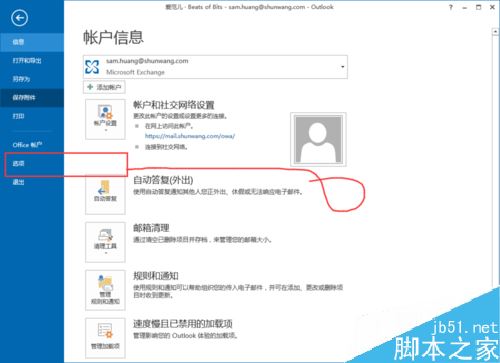Image resolution: width=500 pixels, height=363 pixels.
Task: Choose 退出 (Exit) in the sidebar
Action: point(32,182)
